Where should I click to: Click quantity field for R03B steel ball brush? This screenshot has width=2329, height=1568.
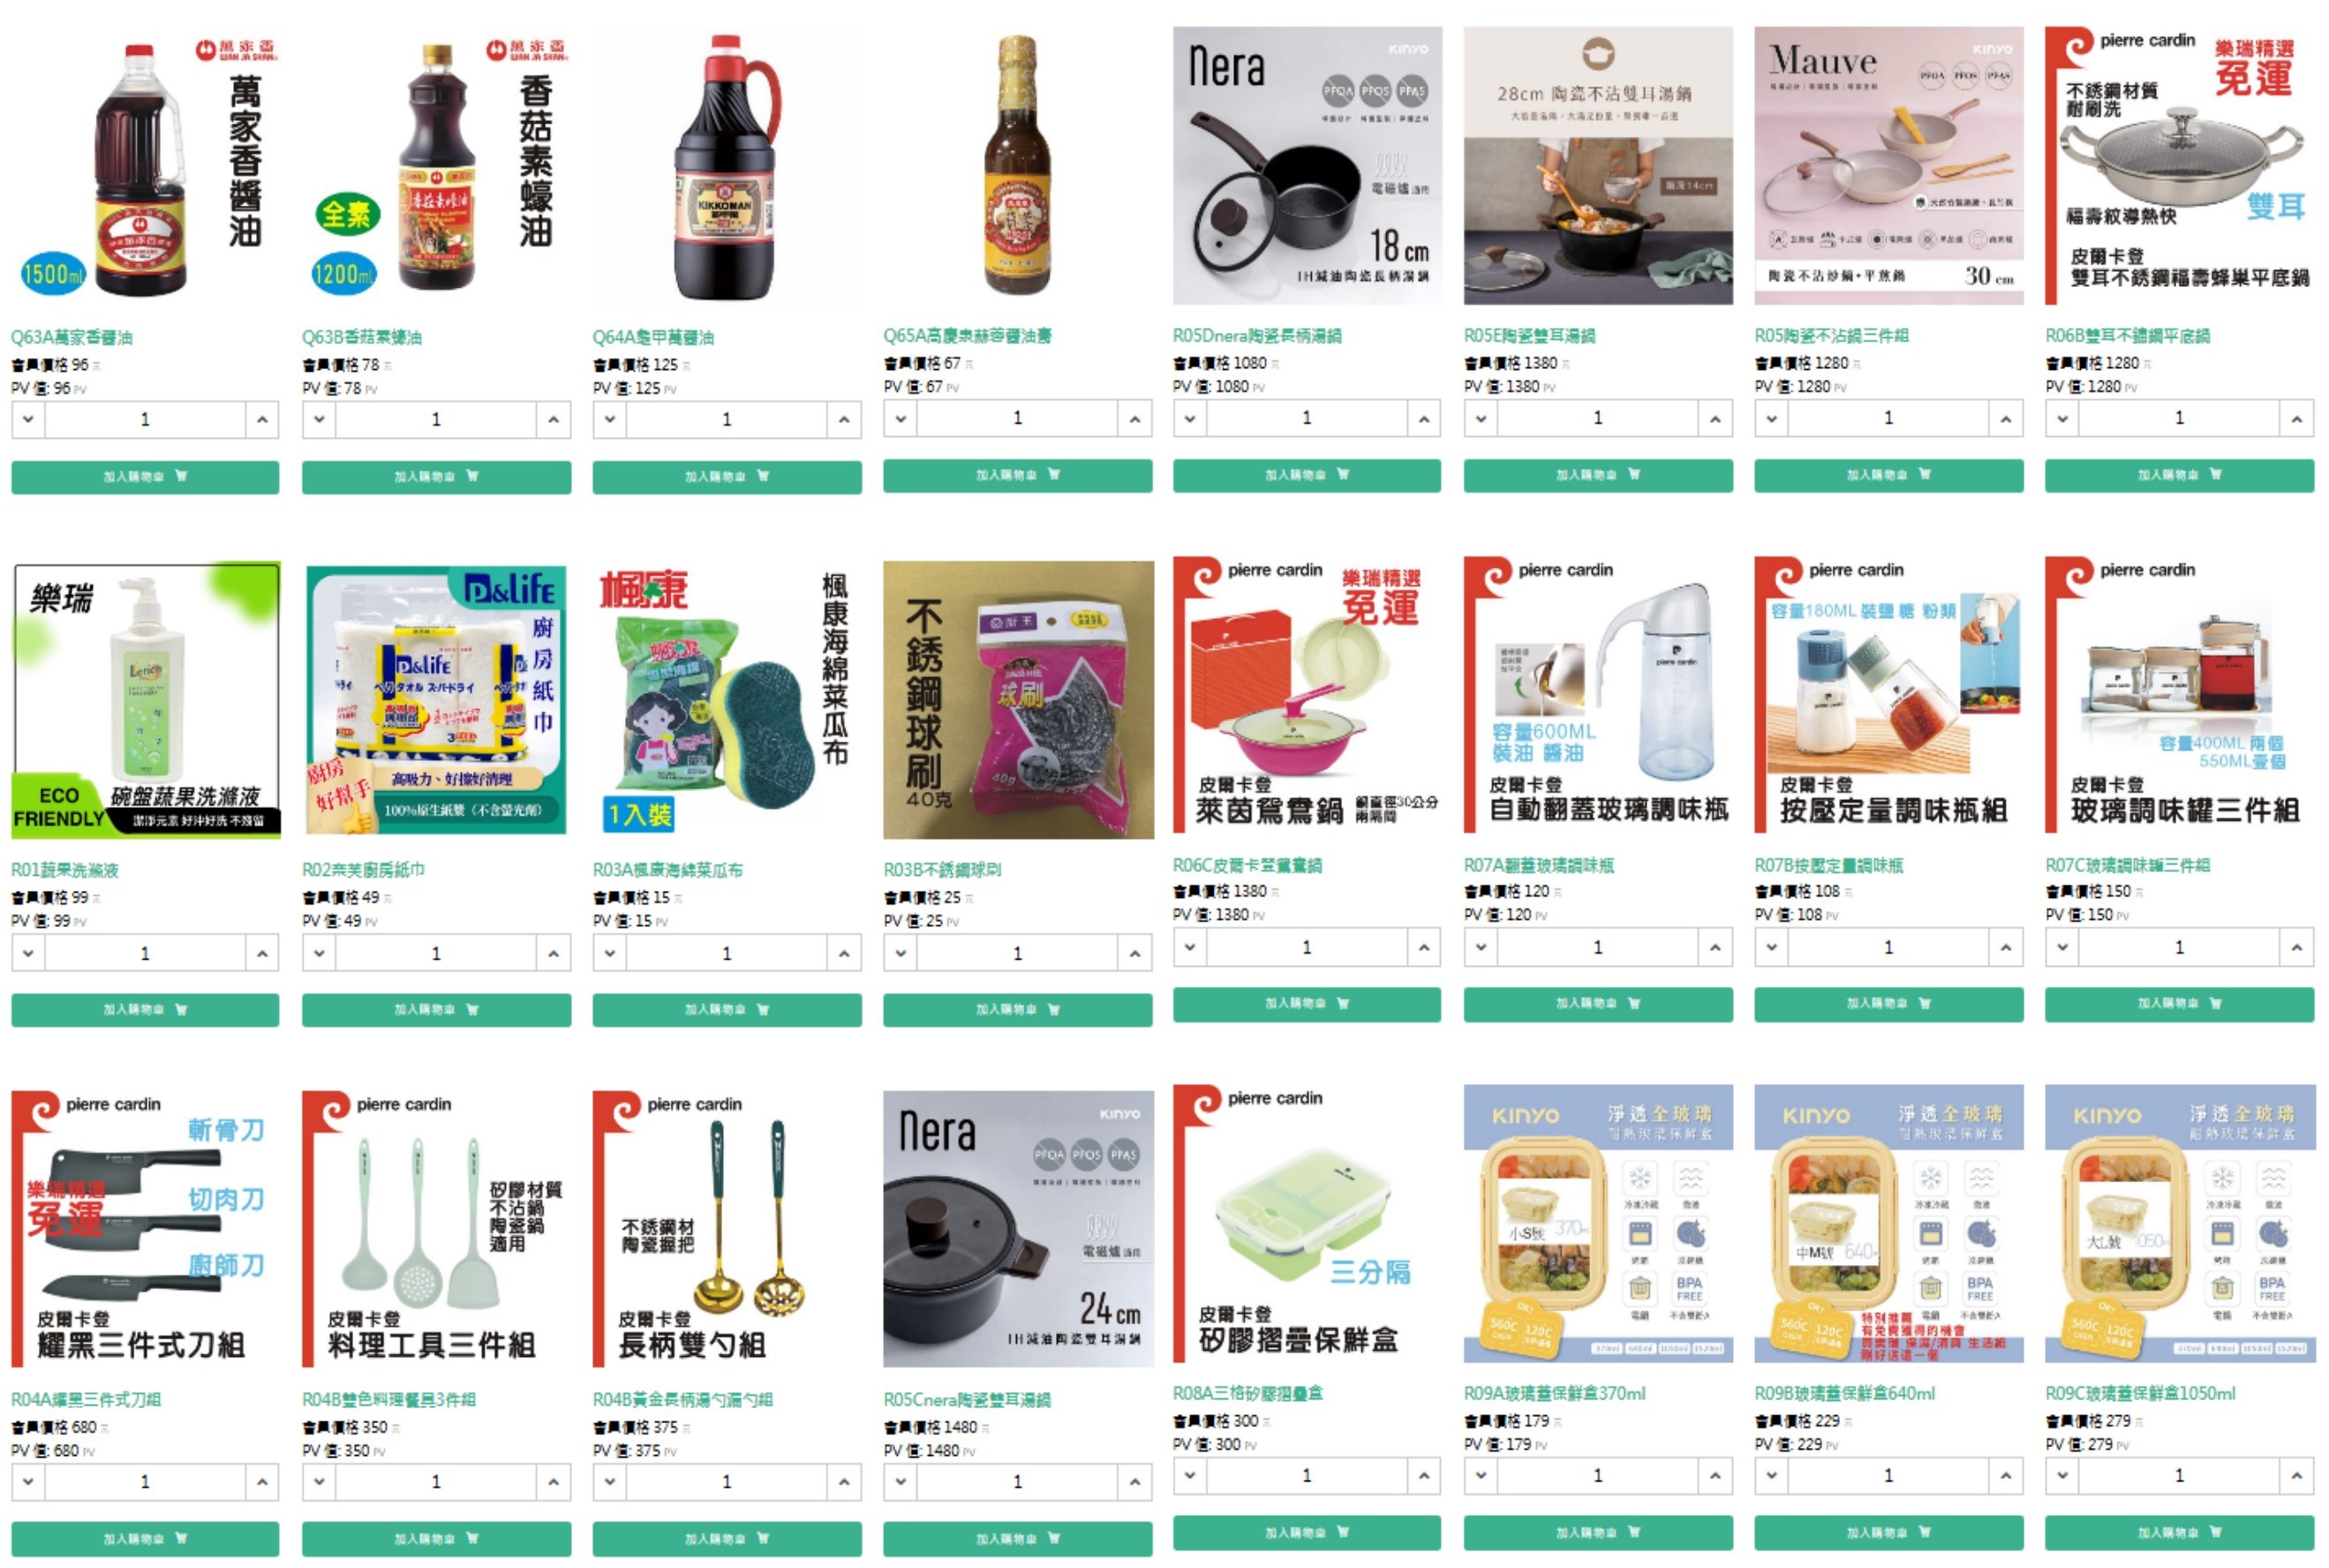[1017, 954]
